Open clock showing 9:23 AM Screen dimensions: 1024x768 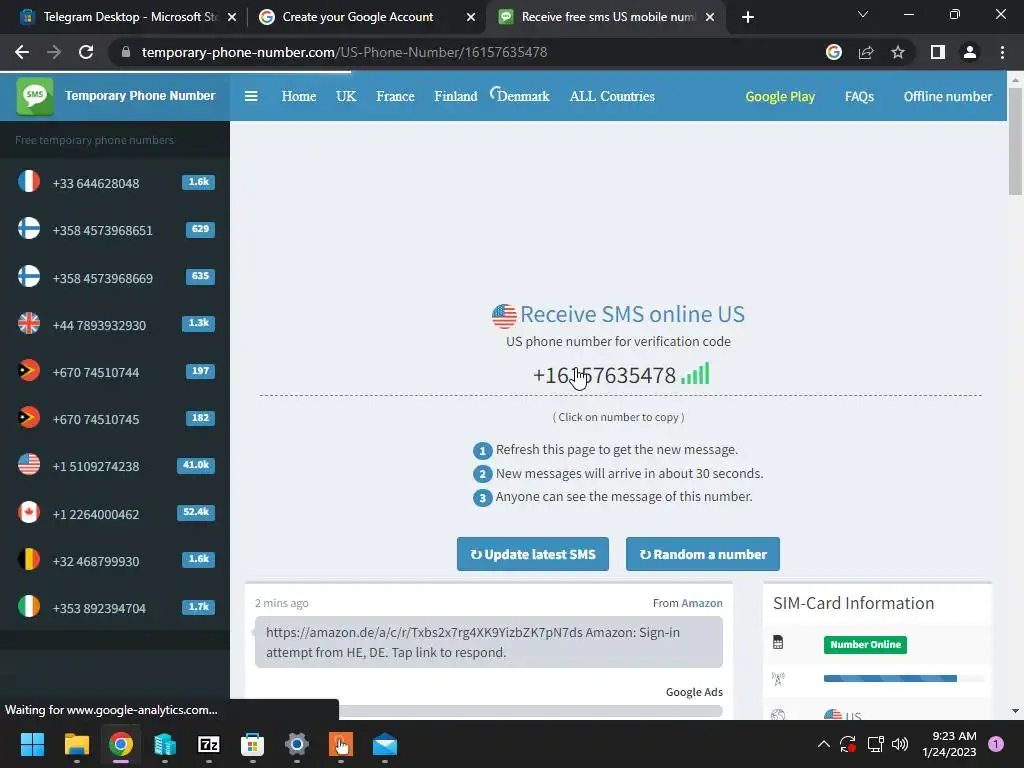pyautogui.click(x=949, y=744)
